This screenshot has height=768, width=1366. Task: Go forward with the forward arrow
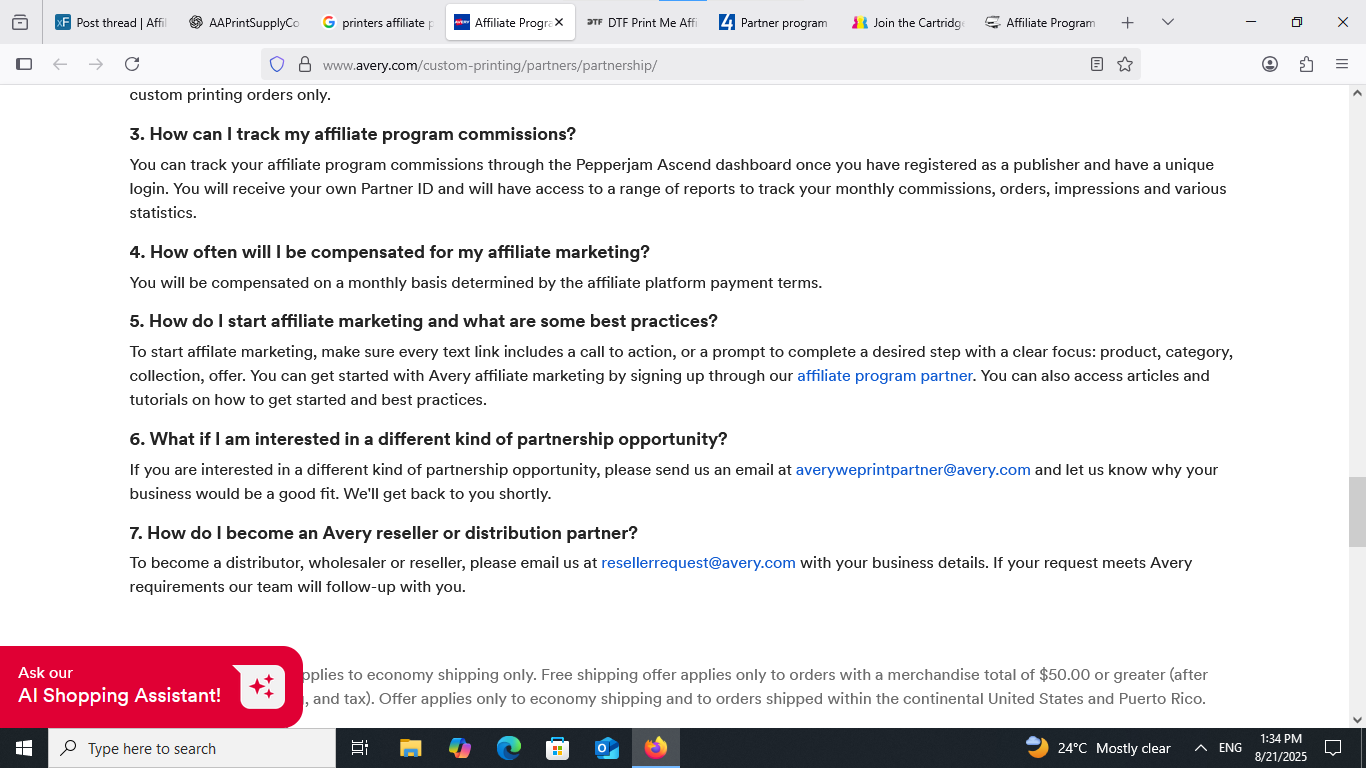coord(96,64)
